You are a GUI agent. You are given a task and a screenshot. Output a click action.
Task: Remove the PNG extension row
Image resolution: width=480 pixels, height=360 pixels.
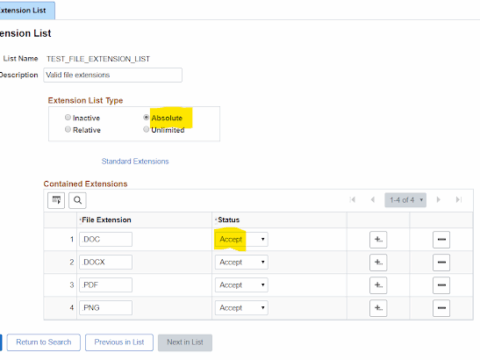(441, 308)
